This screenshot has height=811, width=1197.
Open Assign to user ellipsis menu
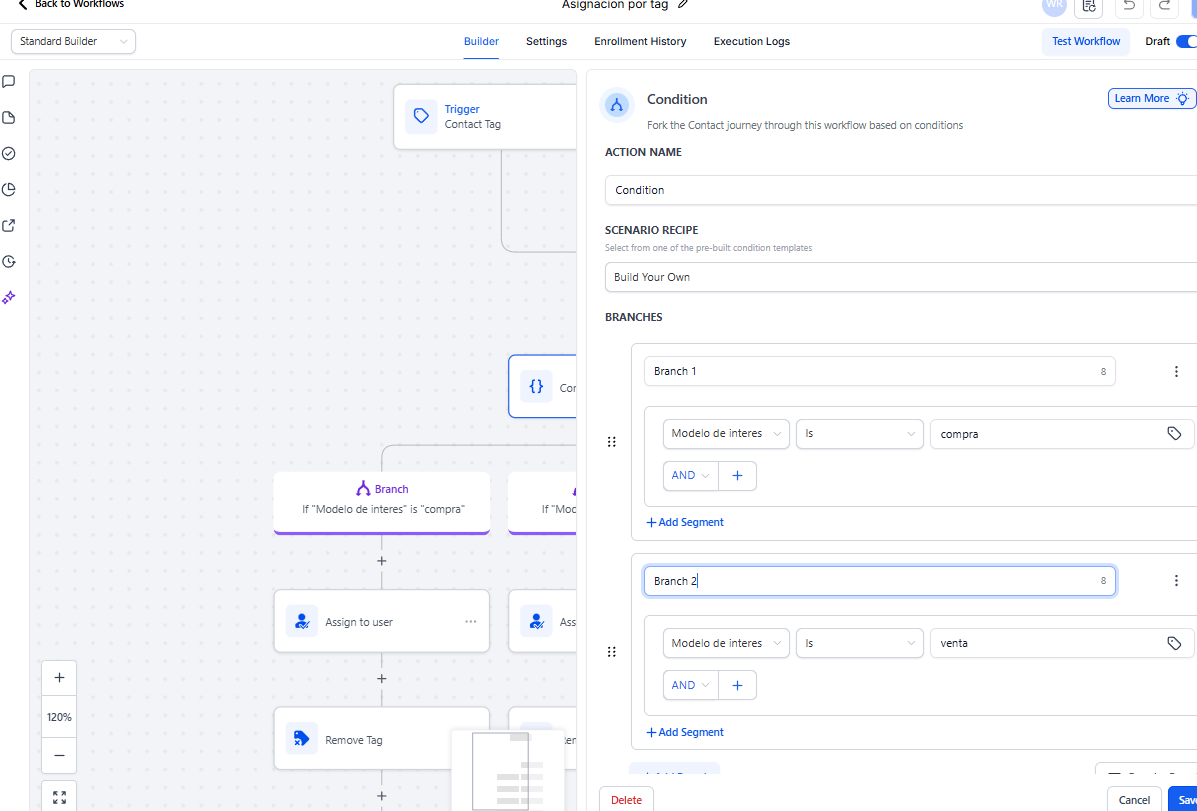tap(470, 622)
